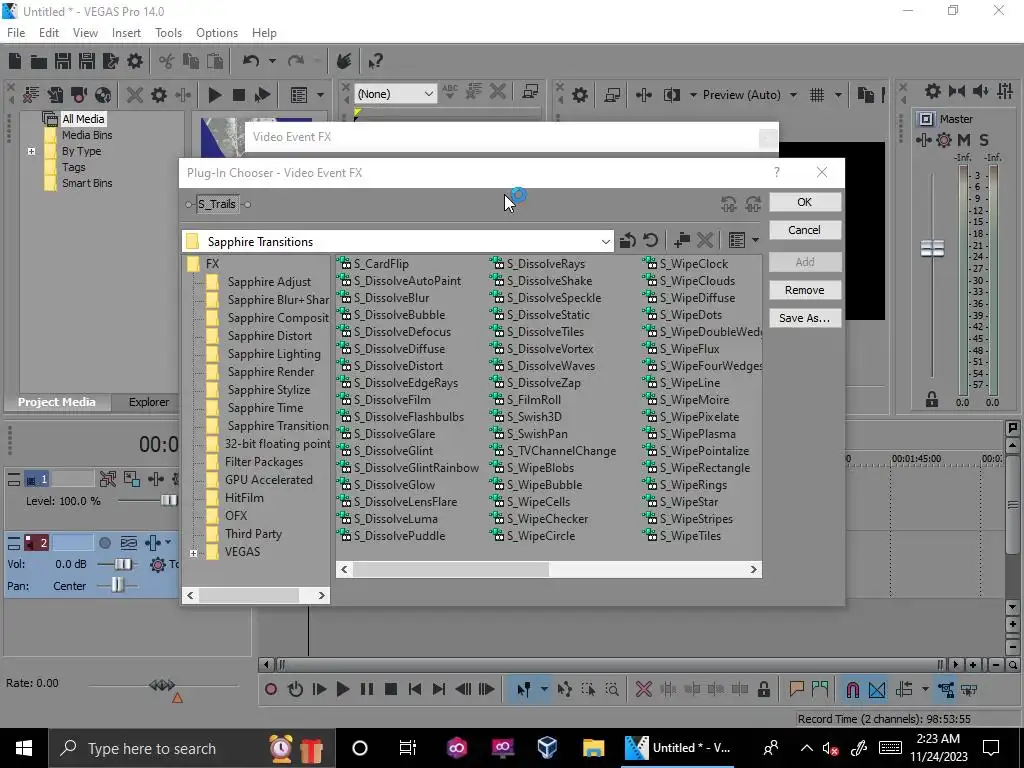Open the Insert menu
The height and width of the screenshot is (768, 1024).
point(126,33)
